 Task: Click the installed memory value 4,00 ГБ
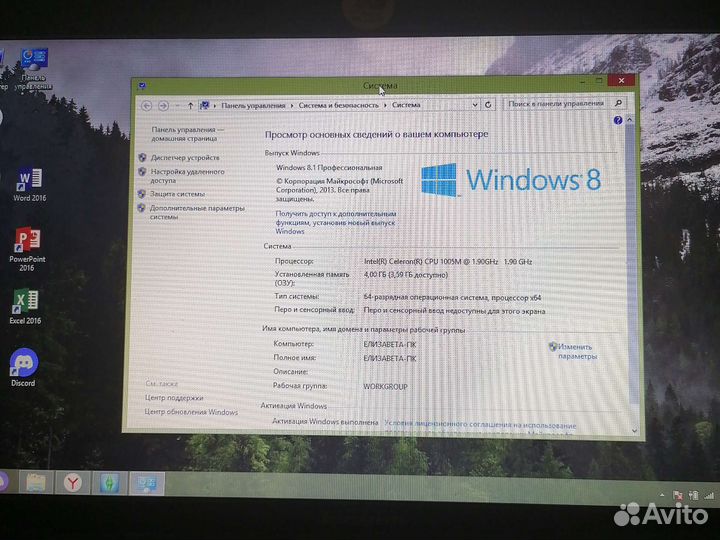(x=405, y=275)
